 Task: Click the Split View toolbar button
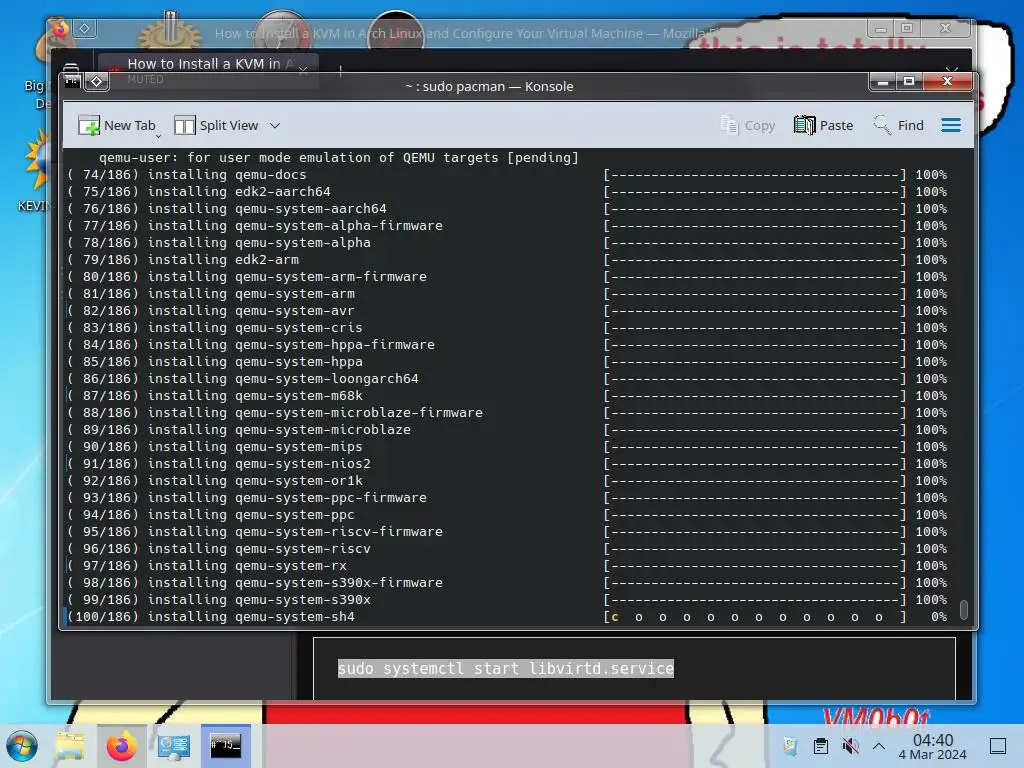216,125
